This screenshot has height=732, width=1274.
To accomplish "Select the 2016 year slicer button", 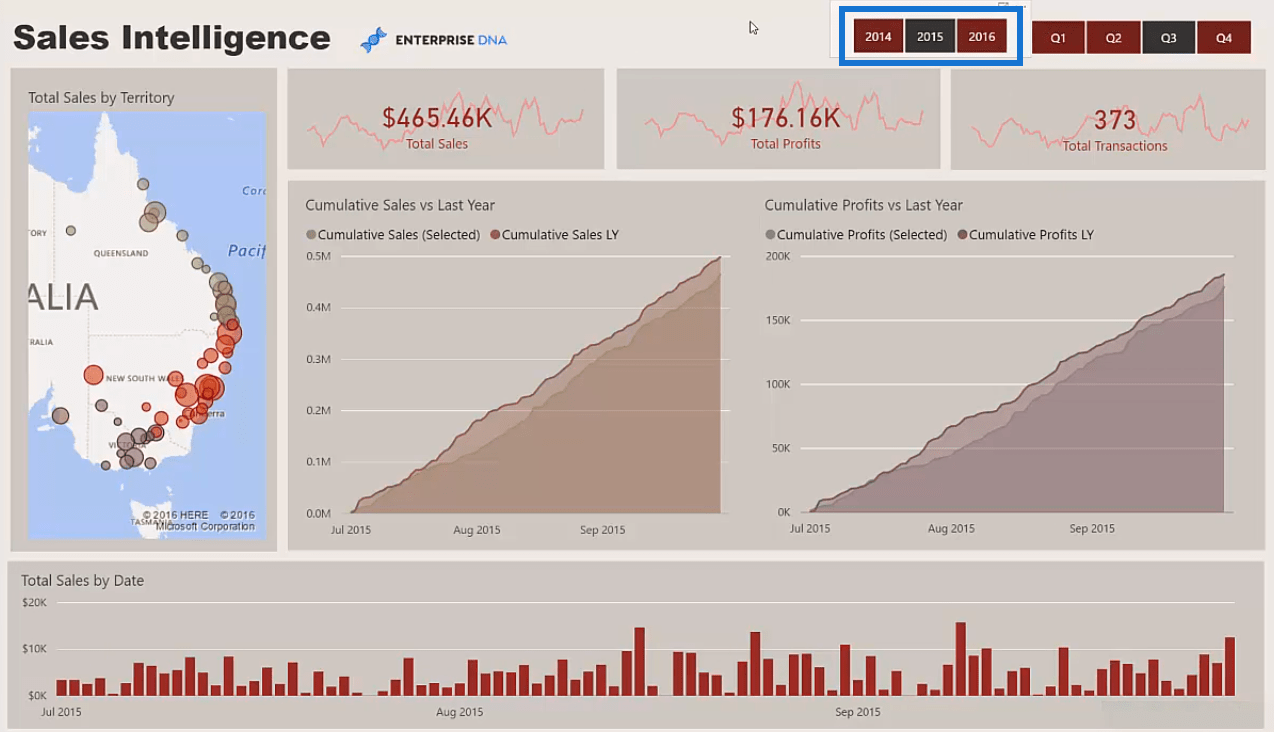I will 982,36.
